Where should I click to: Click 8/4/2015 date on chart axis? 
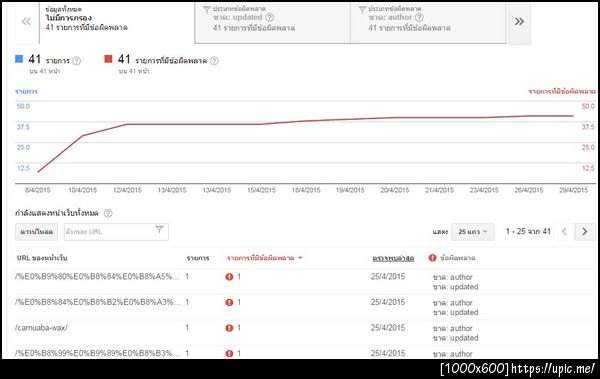[38, 190]
